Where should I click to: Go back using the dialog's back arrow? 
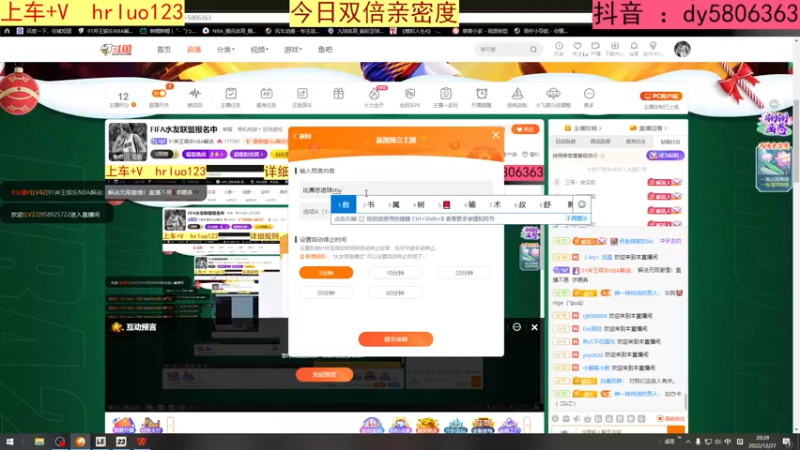point(302,136)
